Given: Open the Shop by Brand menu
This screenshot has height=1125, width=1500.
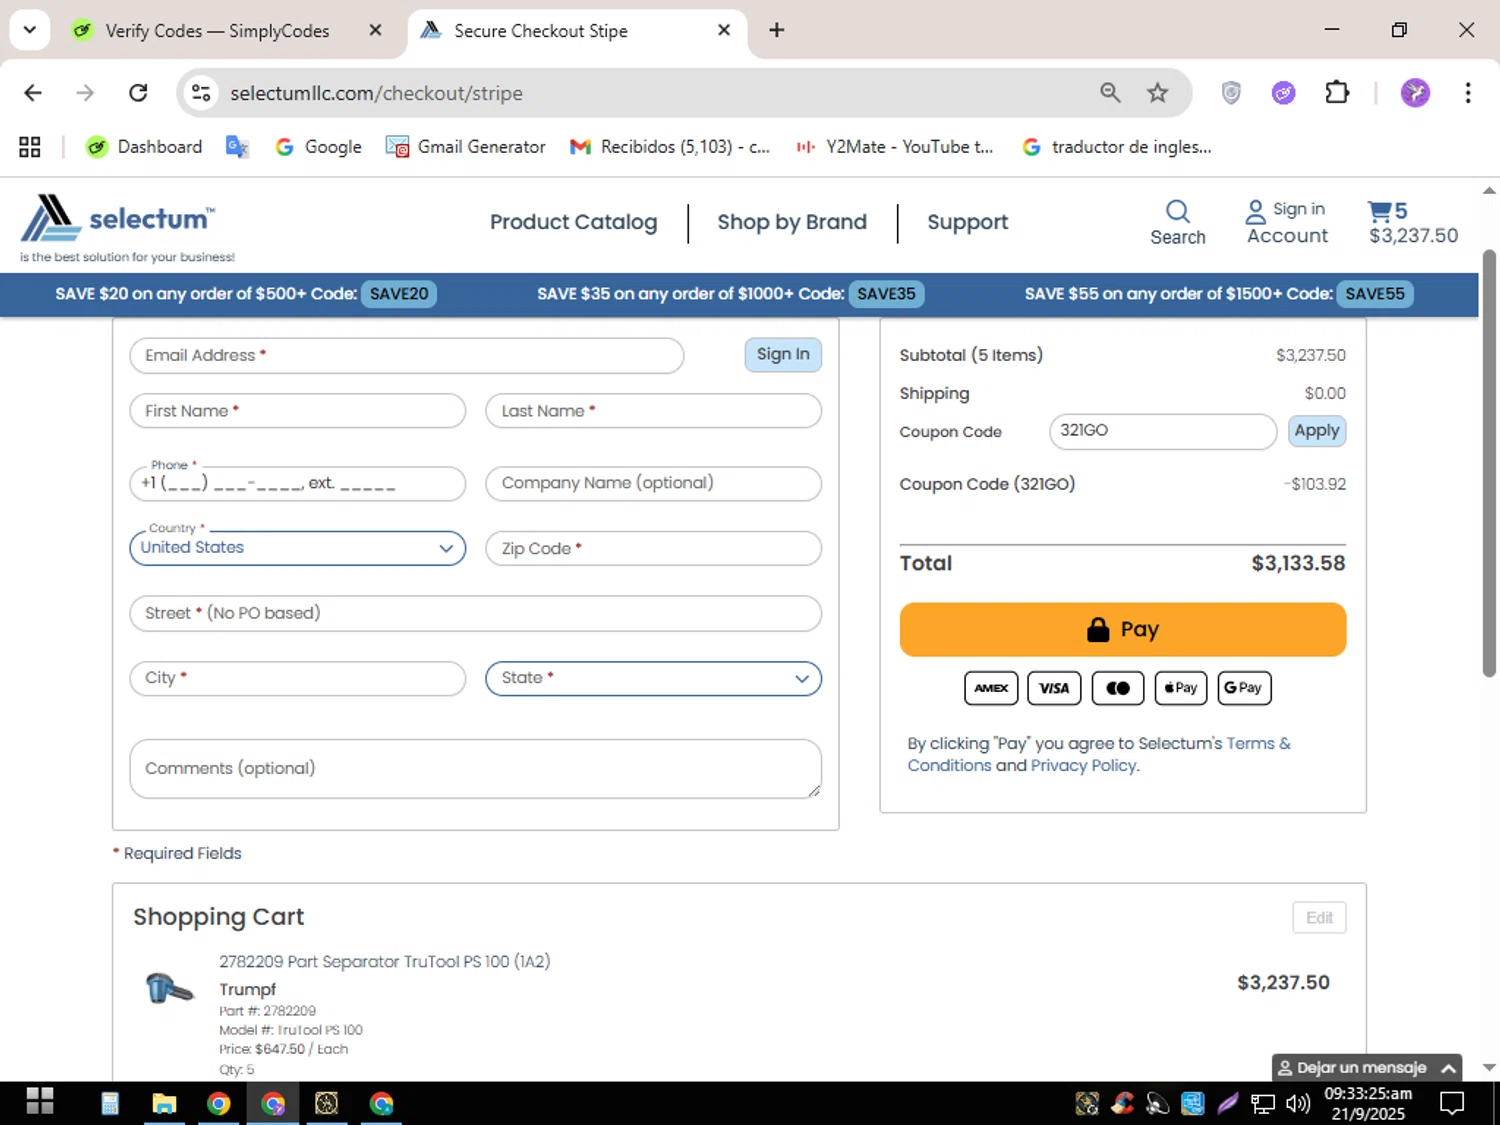Looking at the screenshot, I should click(x=792, y=222).
